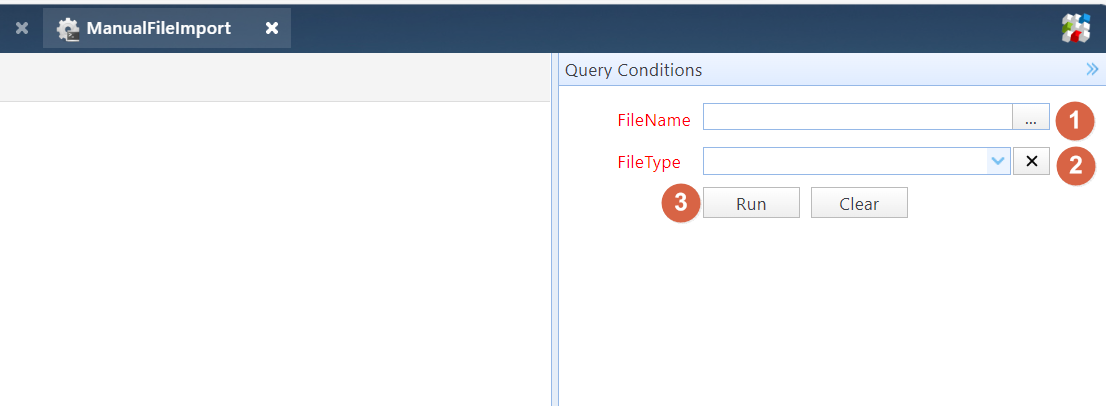
Task: Focus the FileName text field
Action: pos(857,117)
